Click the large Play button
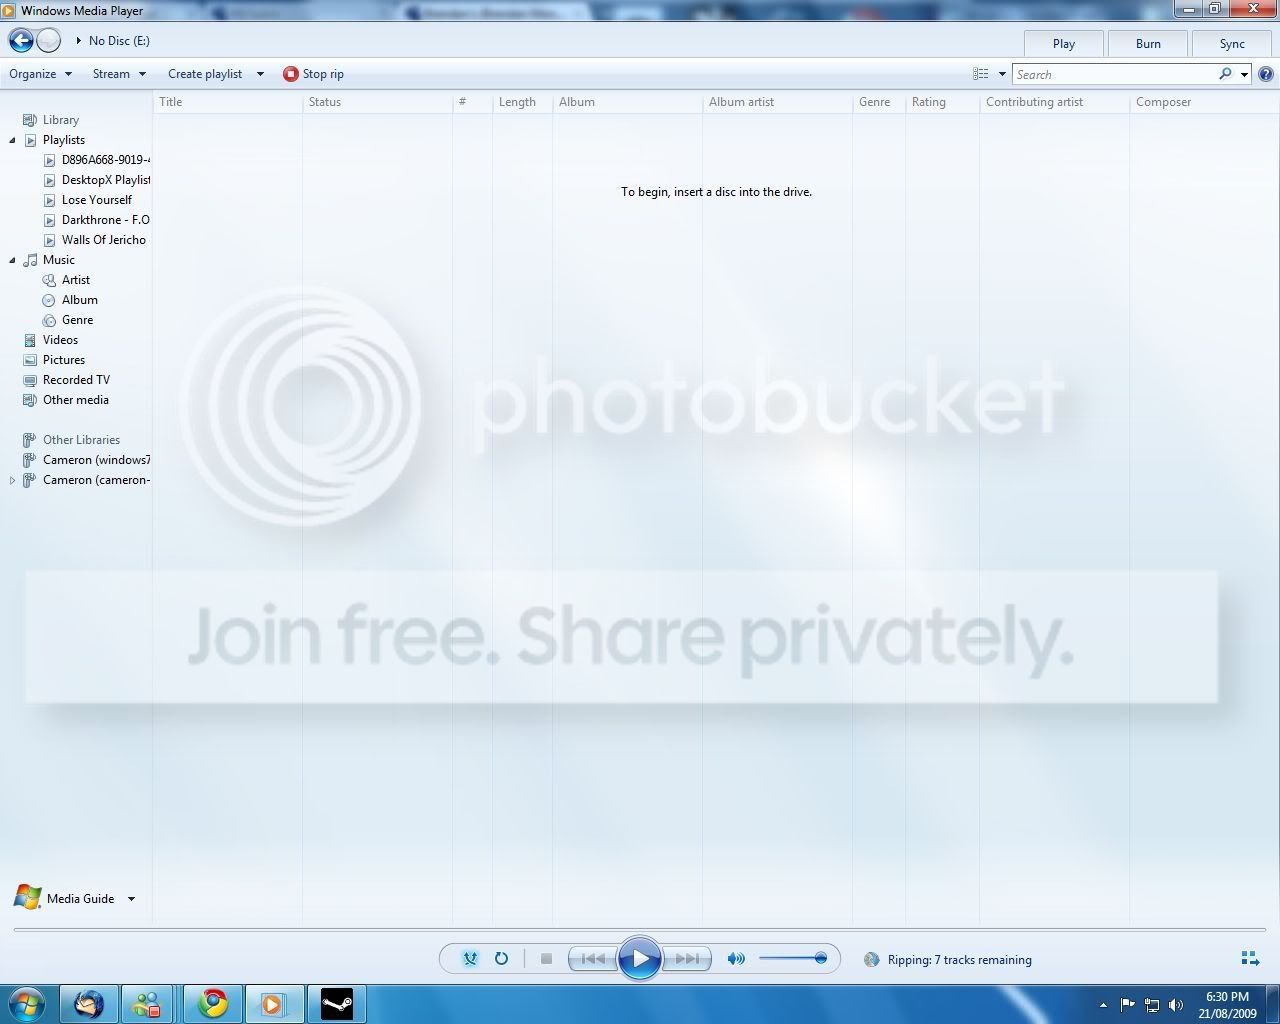The height and width of the screenshot is (1024, 1280). (x=639, y=959)
